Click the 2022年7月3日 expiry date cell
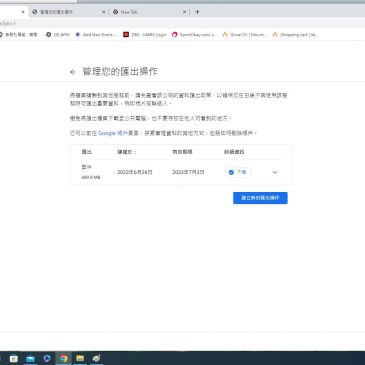 click(188, 172)
